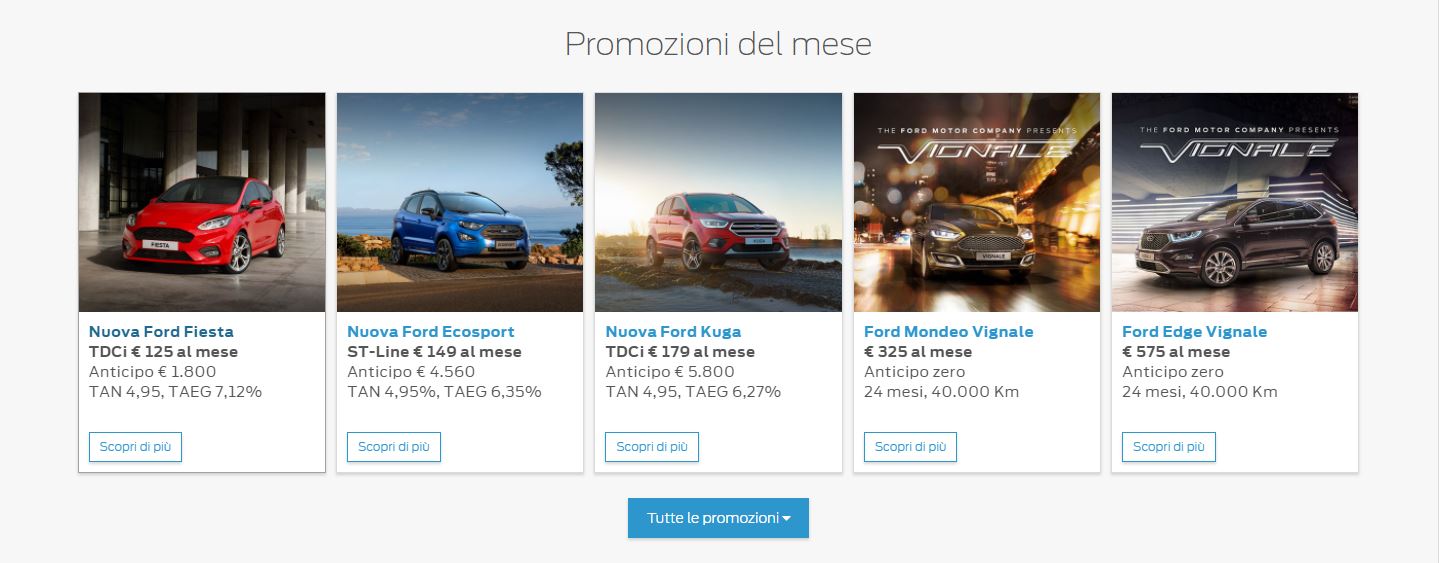Open the Ford Mondeo Vignale image
This screenshot has width=1439, height=563.
pyautogui.click(x=977, y=202)
